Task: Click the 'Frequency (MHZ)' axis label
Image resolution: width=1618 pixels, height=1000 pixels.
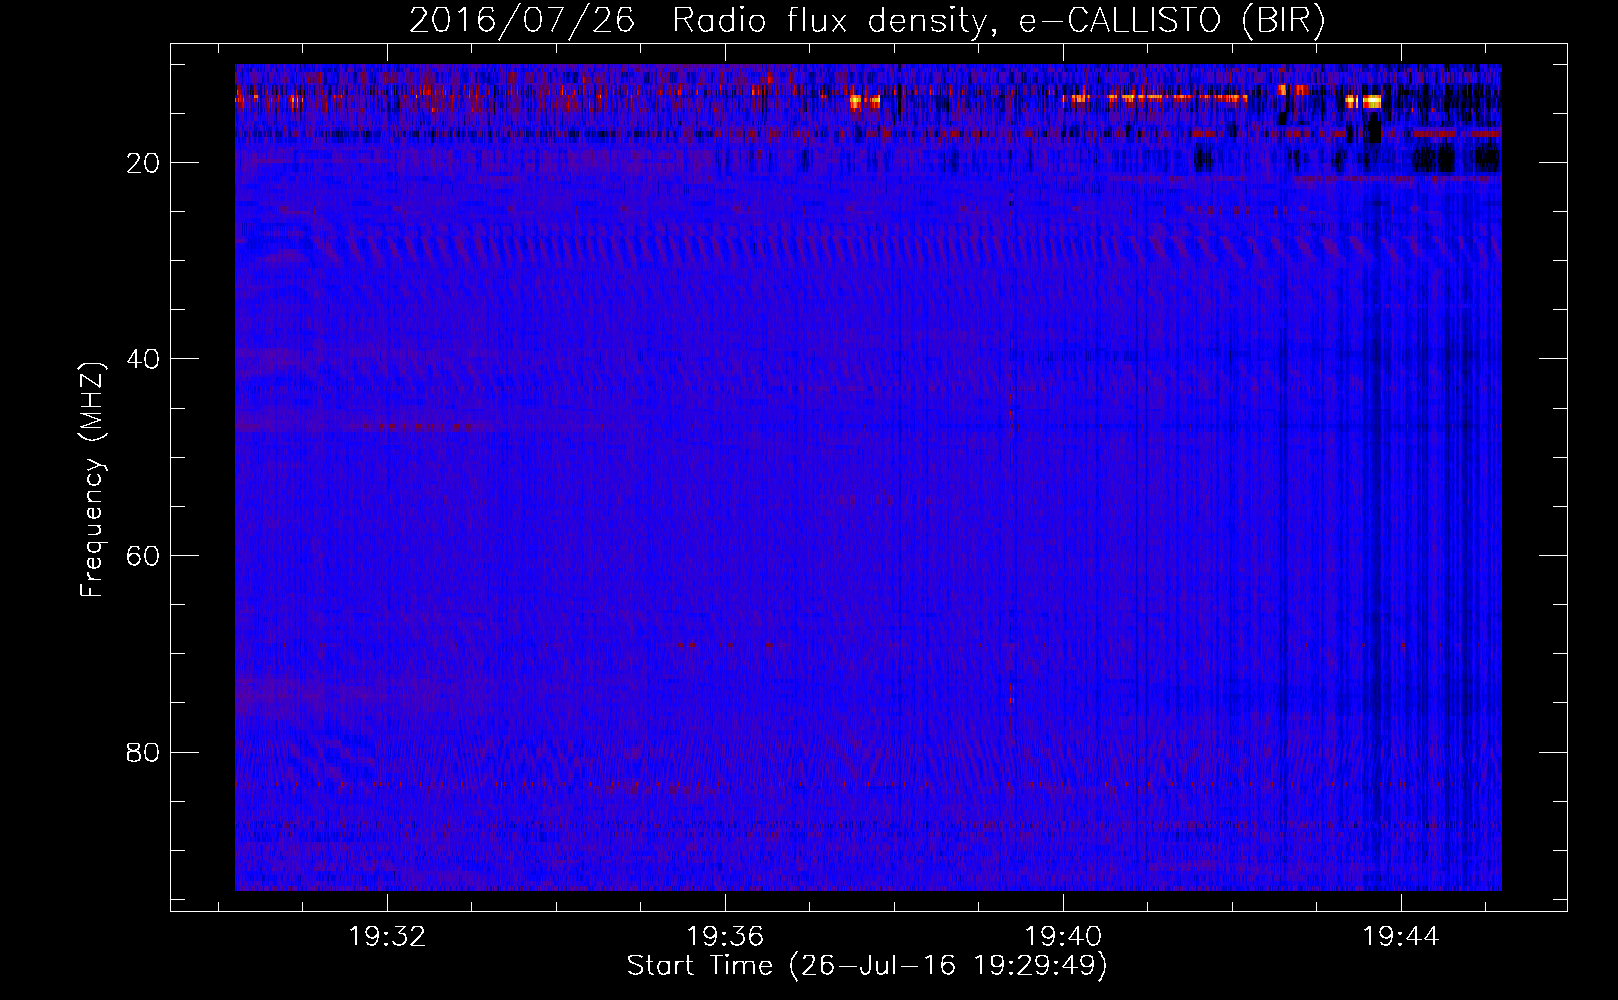Action: click(92, 480)
